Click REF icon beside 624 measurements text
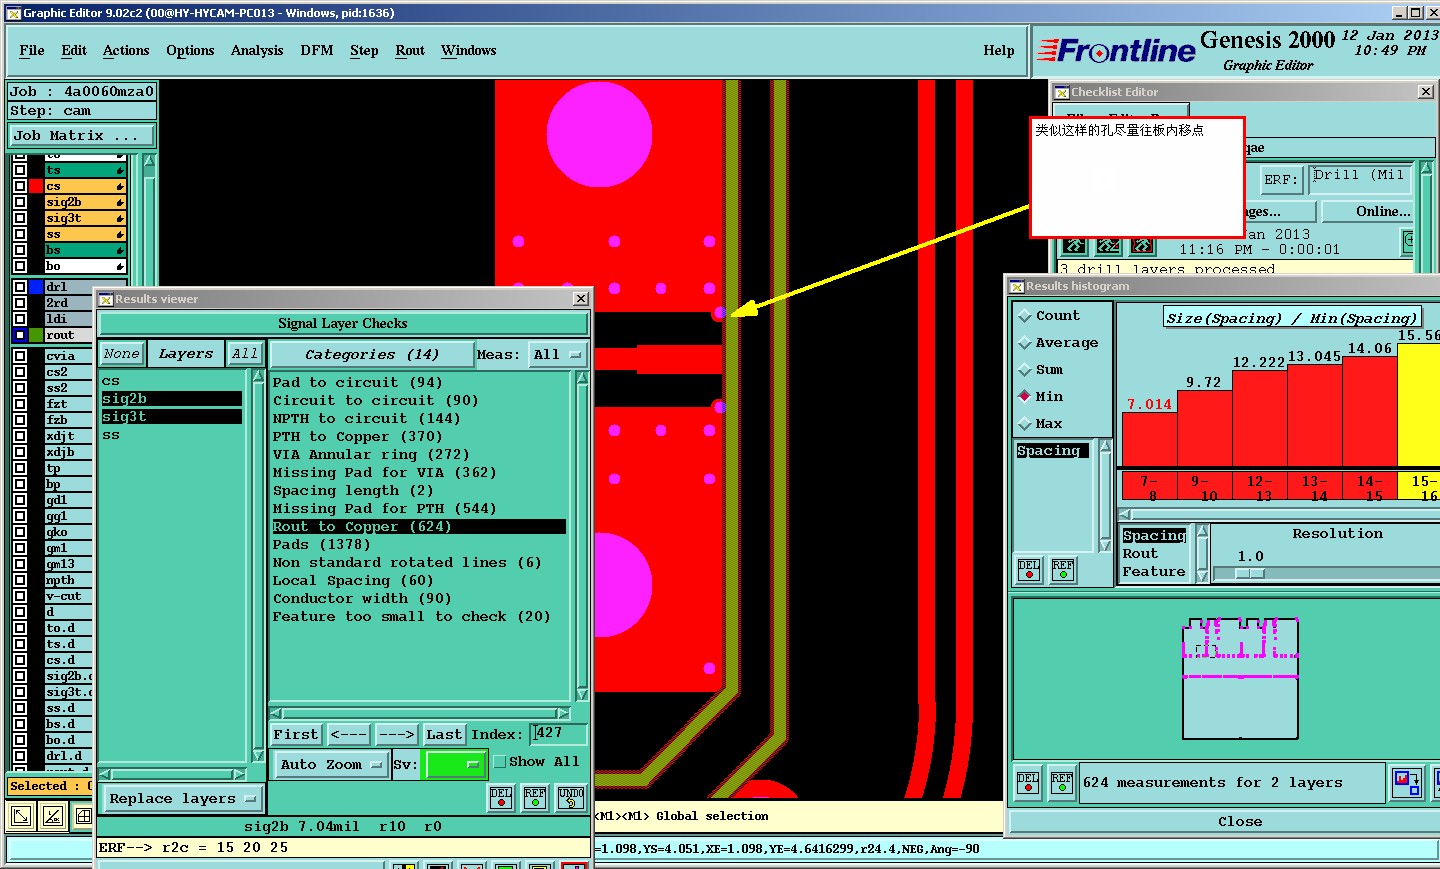 pyautogui.click(x=1062, y=783)
